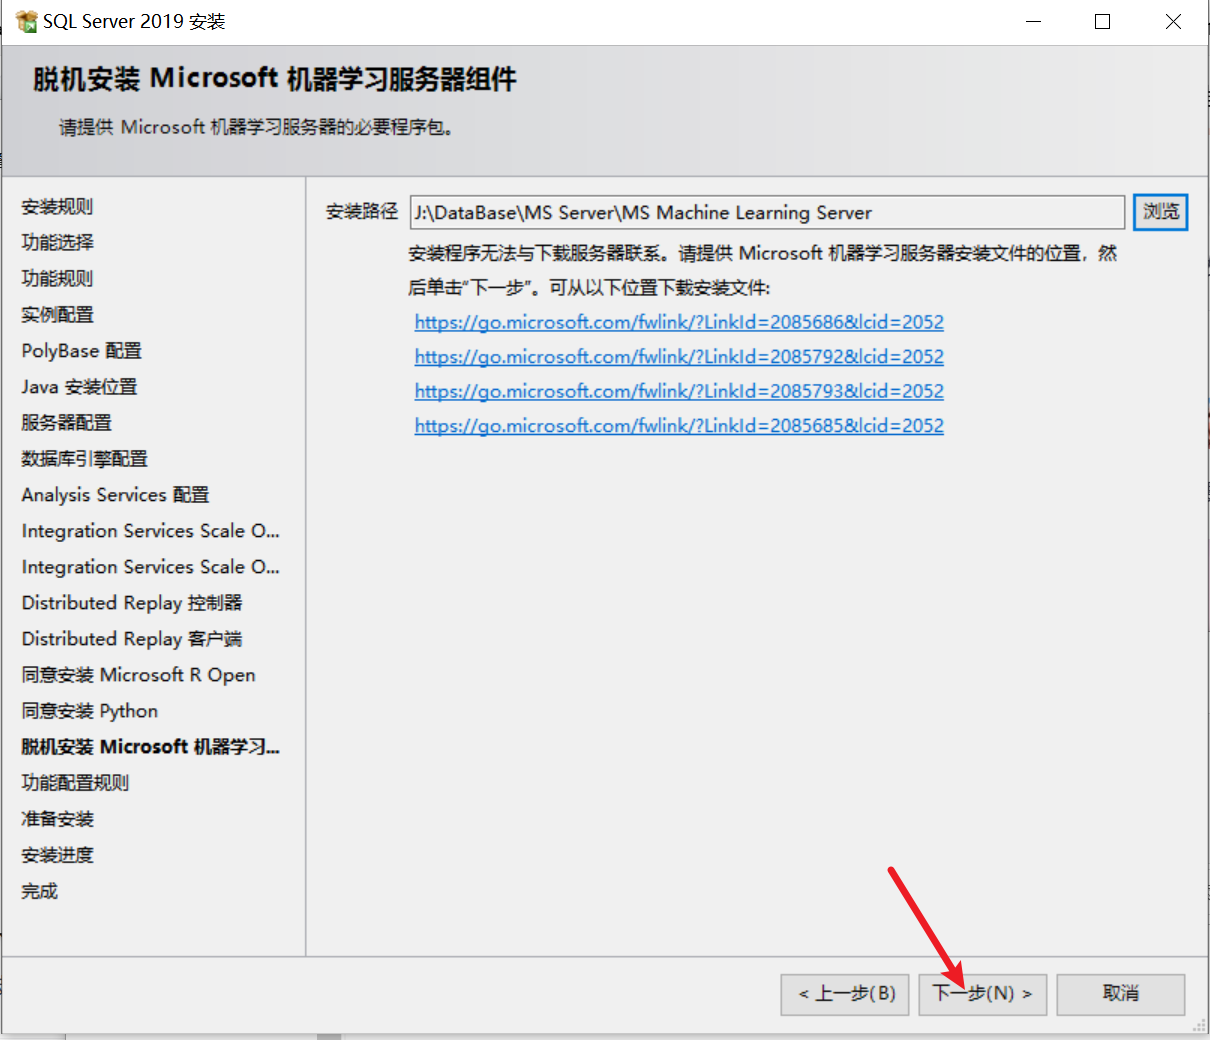Screen dimensions: 1210x1040
Task: Select the 同意安装 Python step
Action: pos(89,711)
